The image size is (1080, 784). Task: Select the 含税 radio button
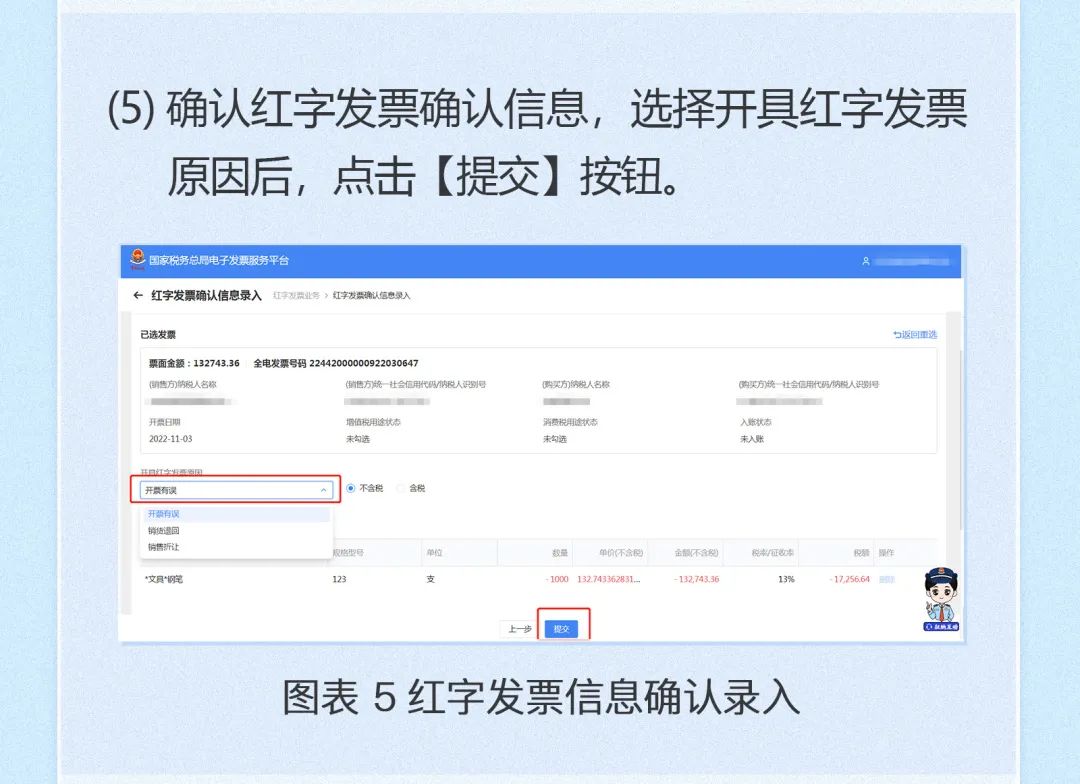tap(401, 488)
